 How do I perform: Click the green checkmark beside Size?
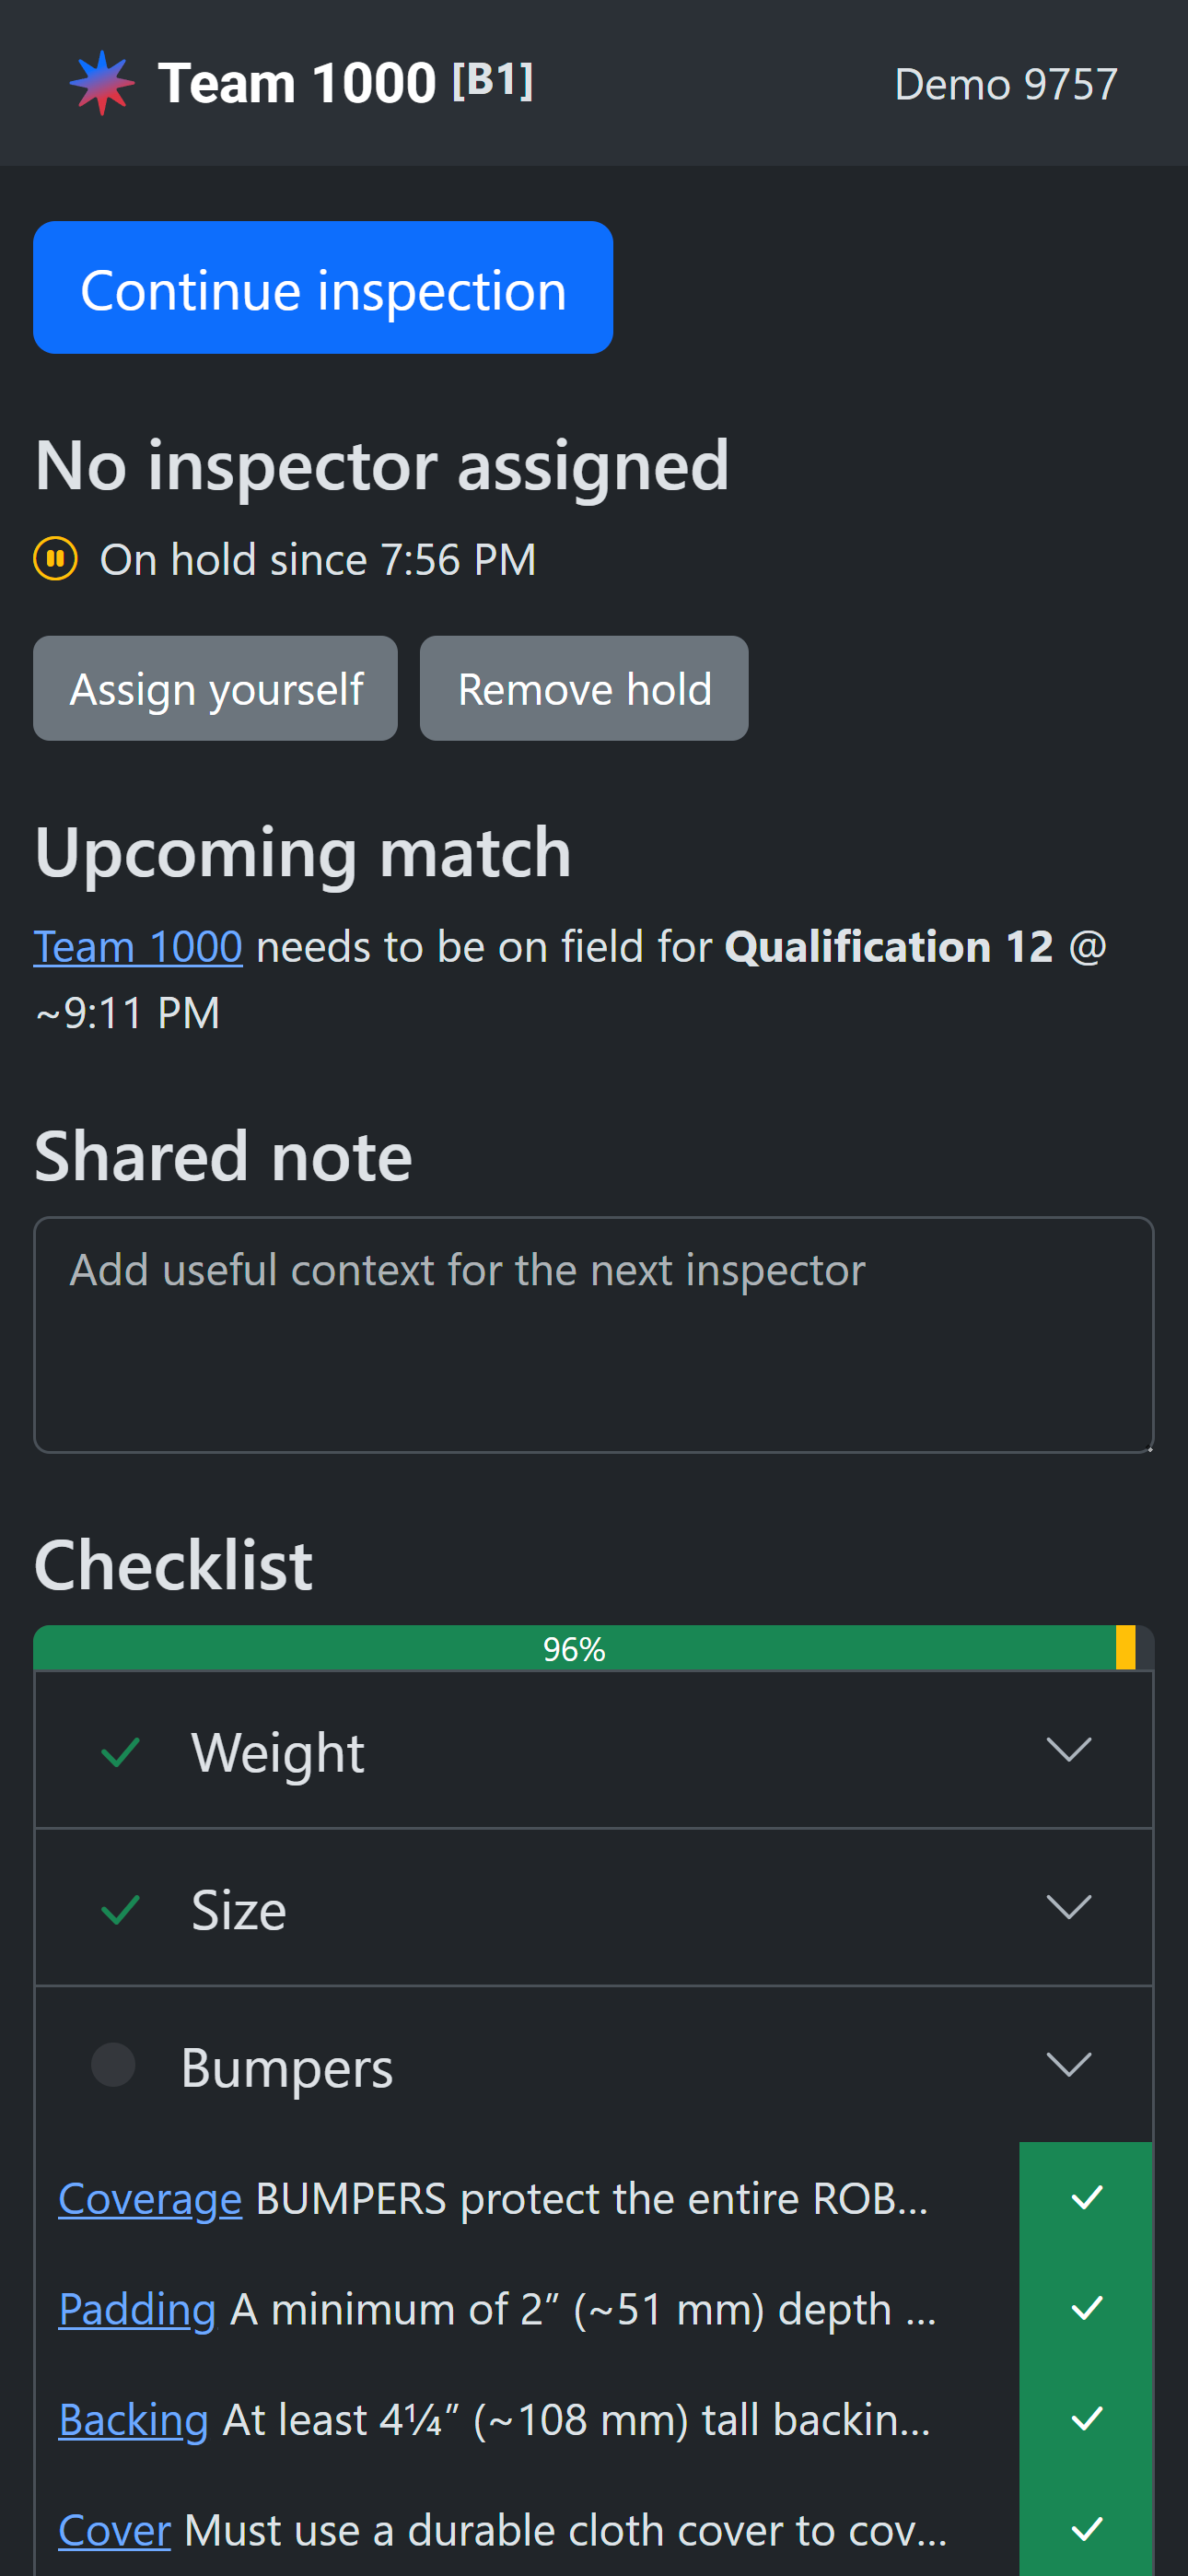pos(120,1909)
